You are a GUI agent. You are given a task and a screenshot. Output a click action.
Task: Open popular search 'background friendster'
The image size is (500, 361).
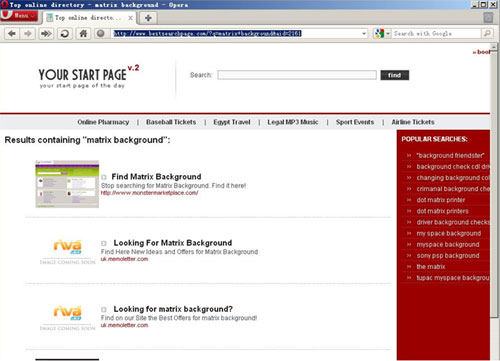pyautogui.click(x=450, y=156)
